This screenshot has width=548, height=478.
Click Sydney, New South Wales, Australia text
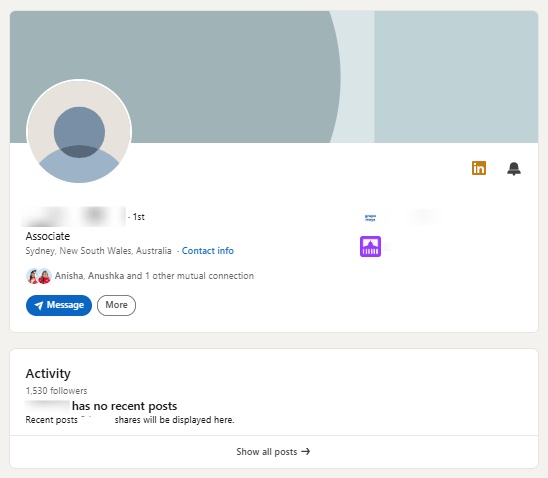click(x=99, y=251)
